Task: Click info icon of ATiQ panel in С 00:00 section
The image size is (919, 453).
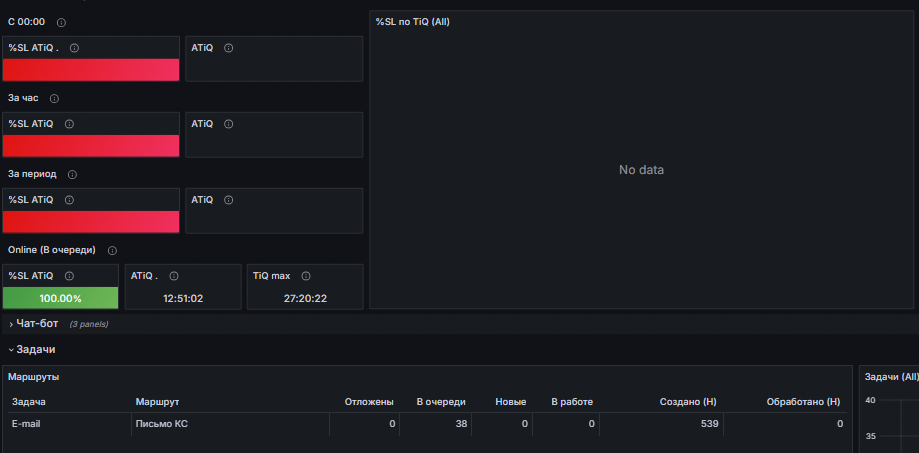Action: [229, 48]
